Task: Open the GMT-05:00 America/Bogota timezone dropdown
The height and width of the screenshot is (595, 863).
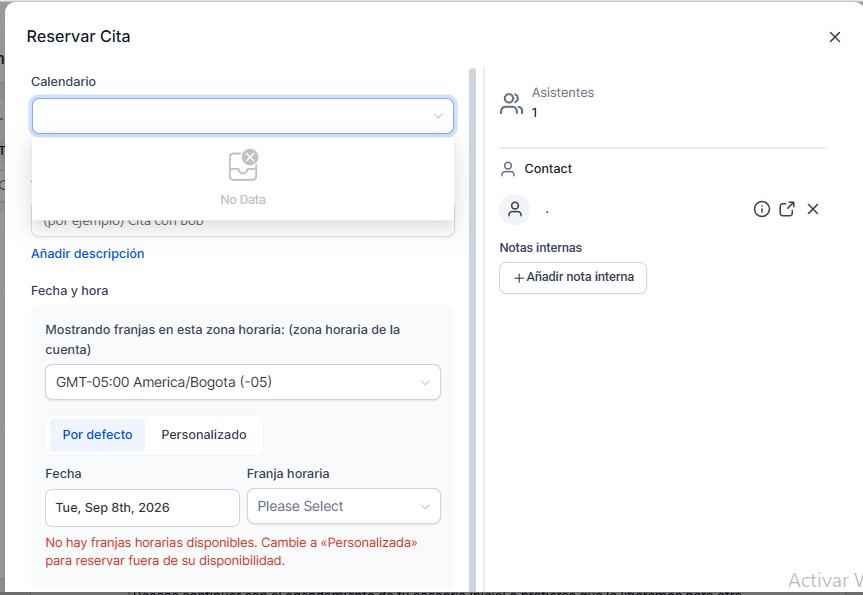Action: (x=243, y=382)
